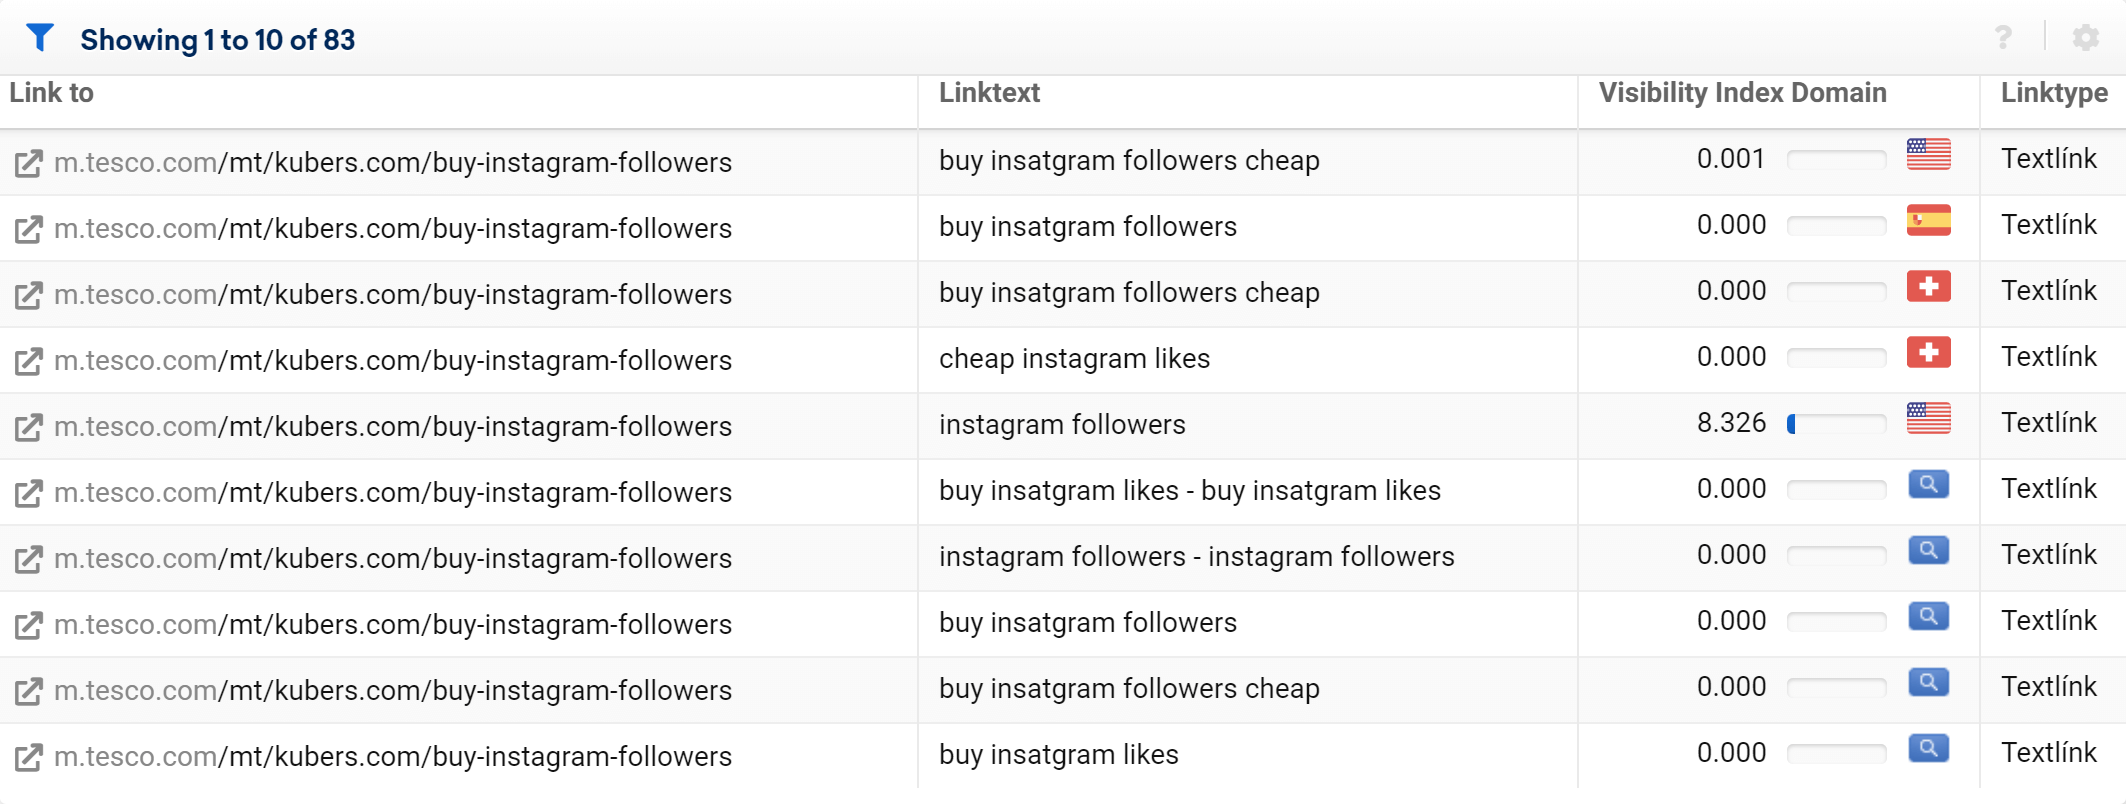The width and height of the screenshot is (2126, 804).
Task: Sort by 'Visibility Index Domain' column header
Action: [1742, 93]
